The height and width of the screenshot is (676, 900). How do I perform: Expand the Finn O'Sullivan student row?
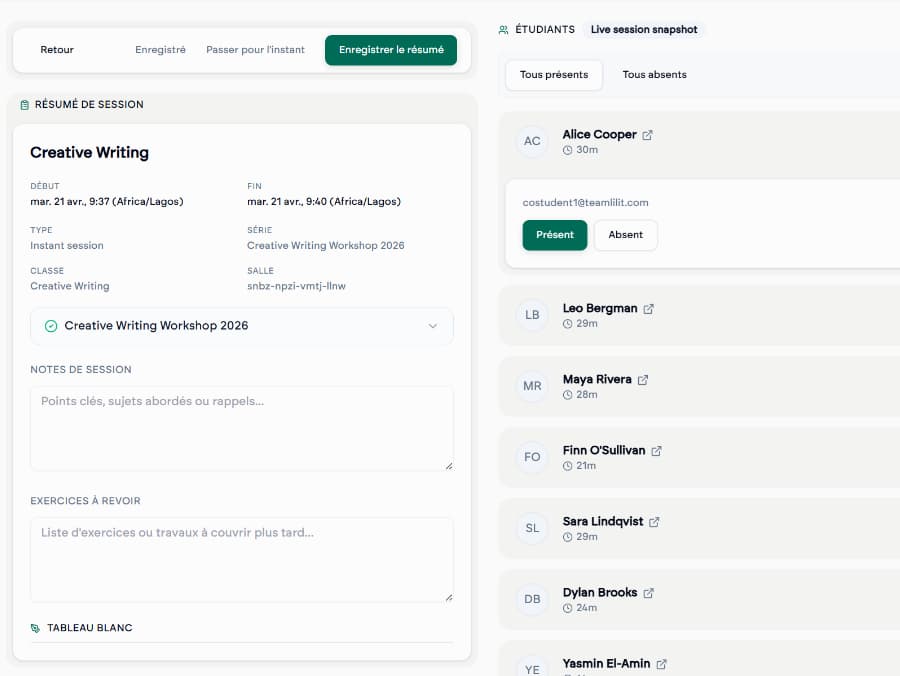(x=700, y=458)
